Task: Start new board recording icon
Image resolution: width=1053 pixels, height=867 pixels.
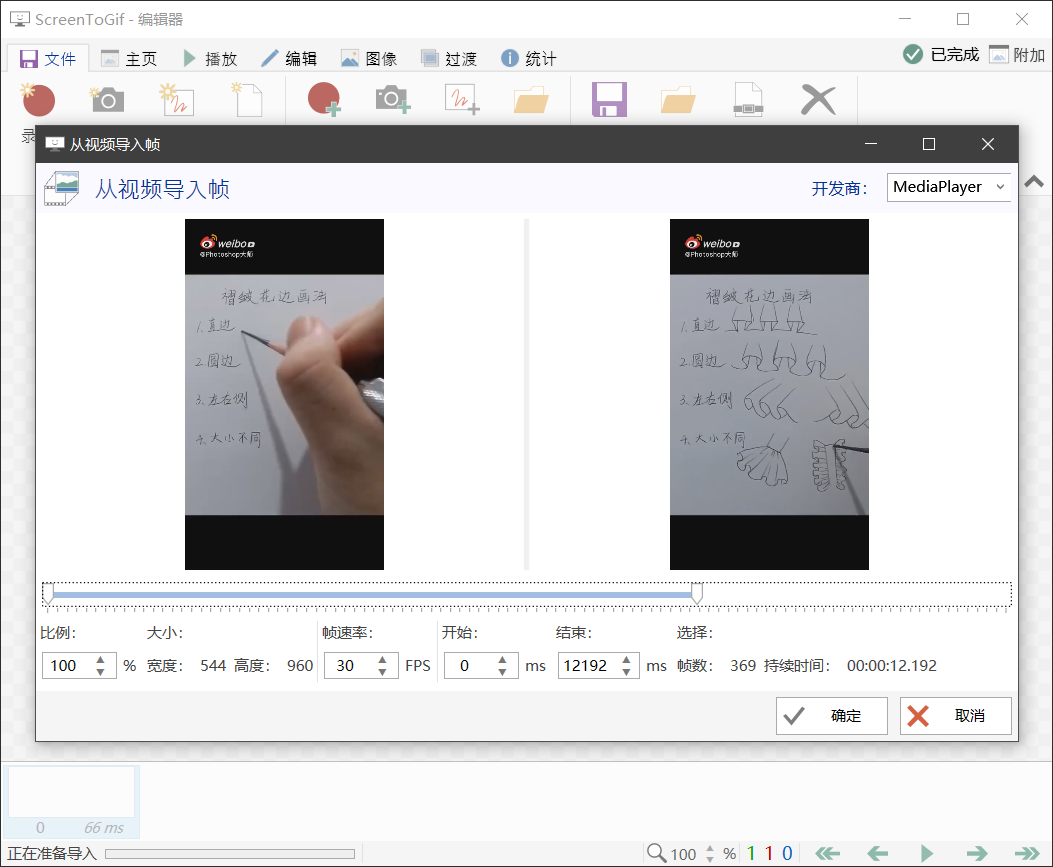Action: tap(177, 100)
